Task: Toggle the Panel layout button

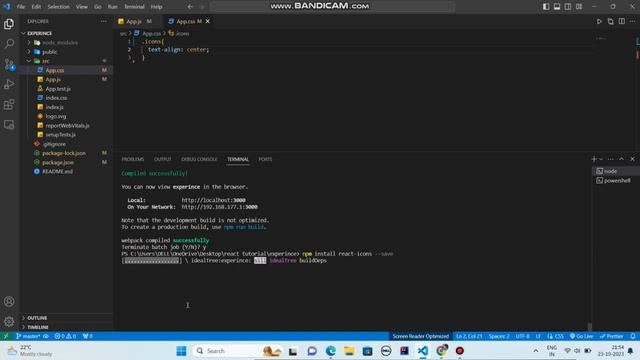Action: pyautogui.click(x=557, y=7)
